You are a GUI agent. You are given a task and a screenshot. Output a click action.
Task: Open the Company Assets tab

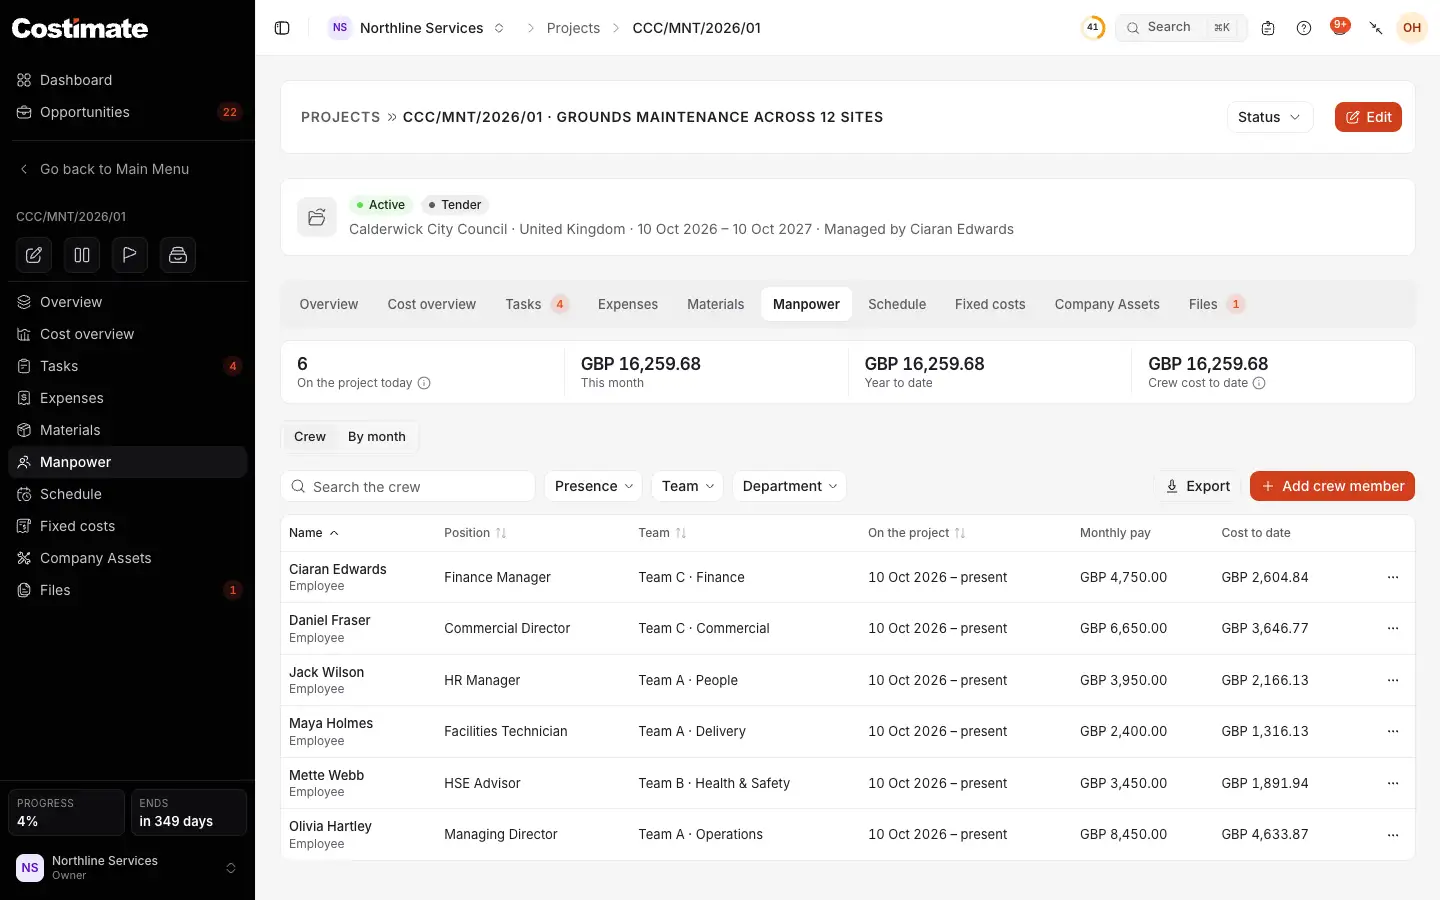click(x=1107, y=304)
